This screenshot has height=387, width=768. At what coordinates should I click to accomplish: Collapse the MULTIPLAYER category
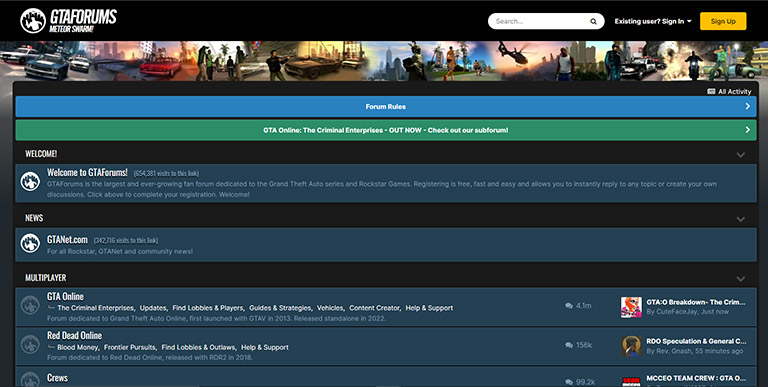pos(740,279)
